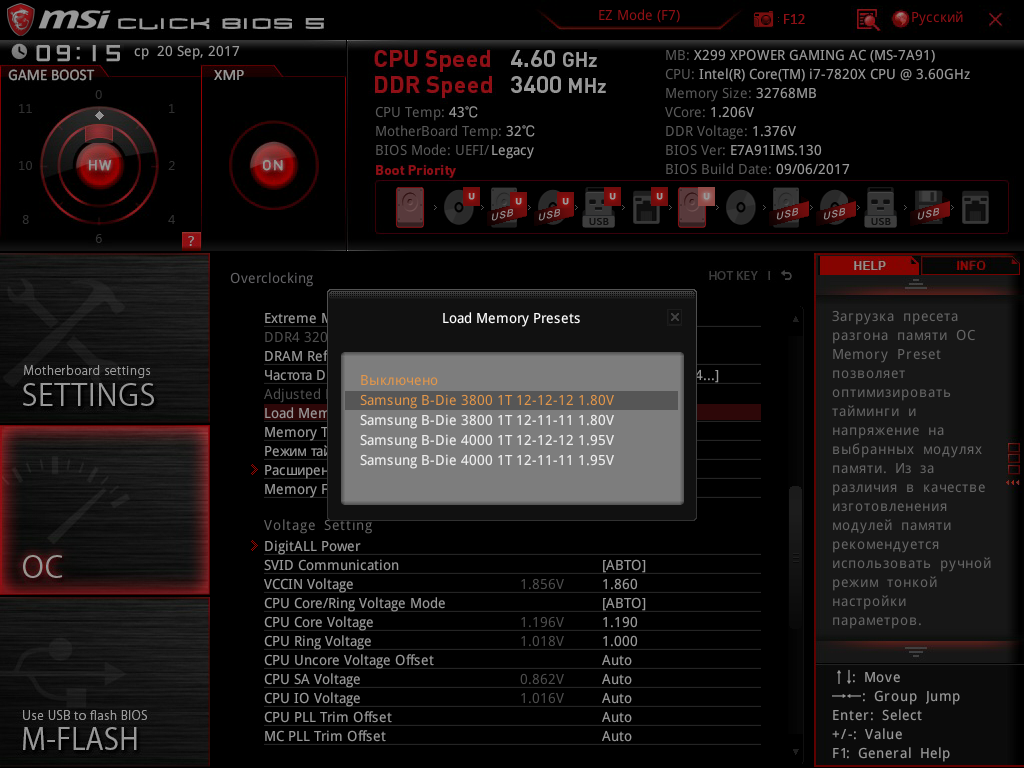Click the settings list scroll up arrow
The height and width of the screenshot is (768, 1024).
pyautogui.click(x=795, y=319)
